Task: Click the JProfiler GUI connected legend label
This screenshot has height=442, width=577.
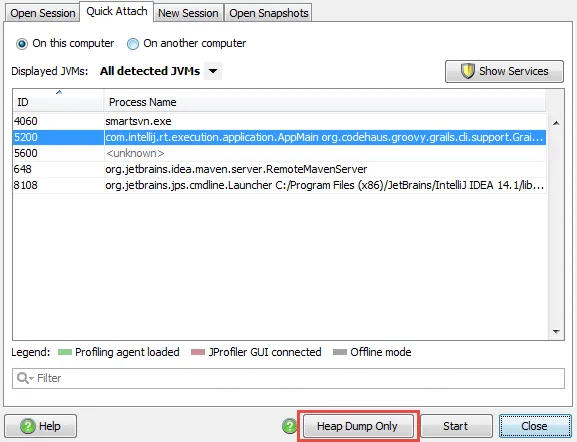Action: [265, 352]
